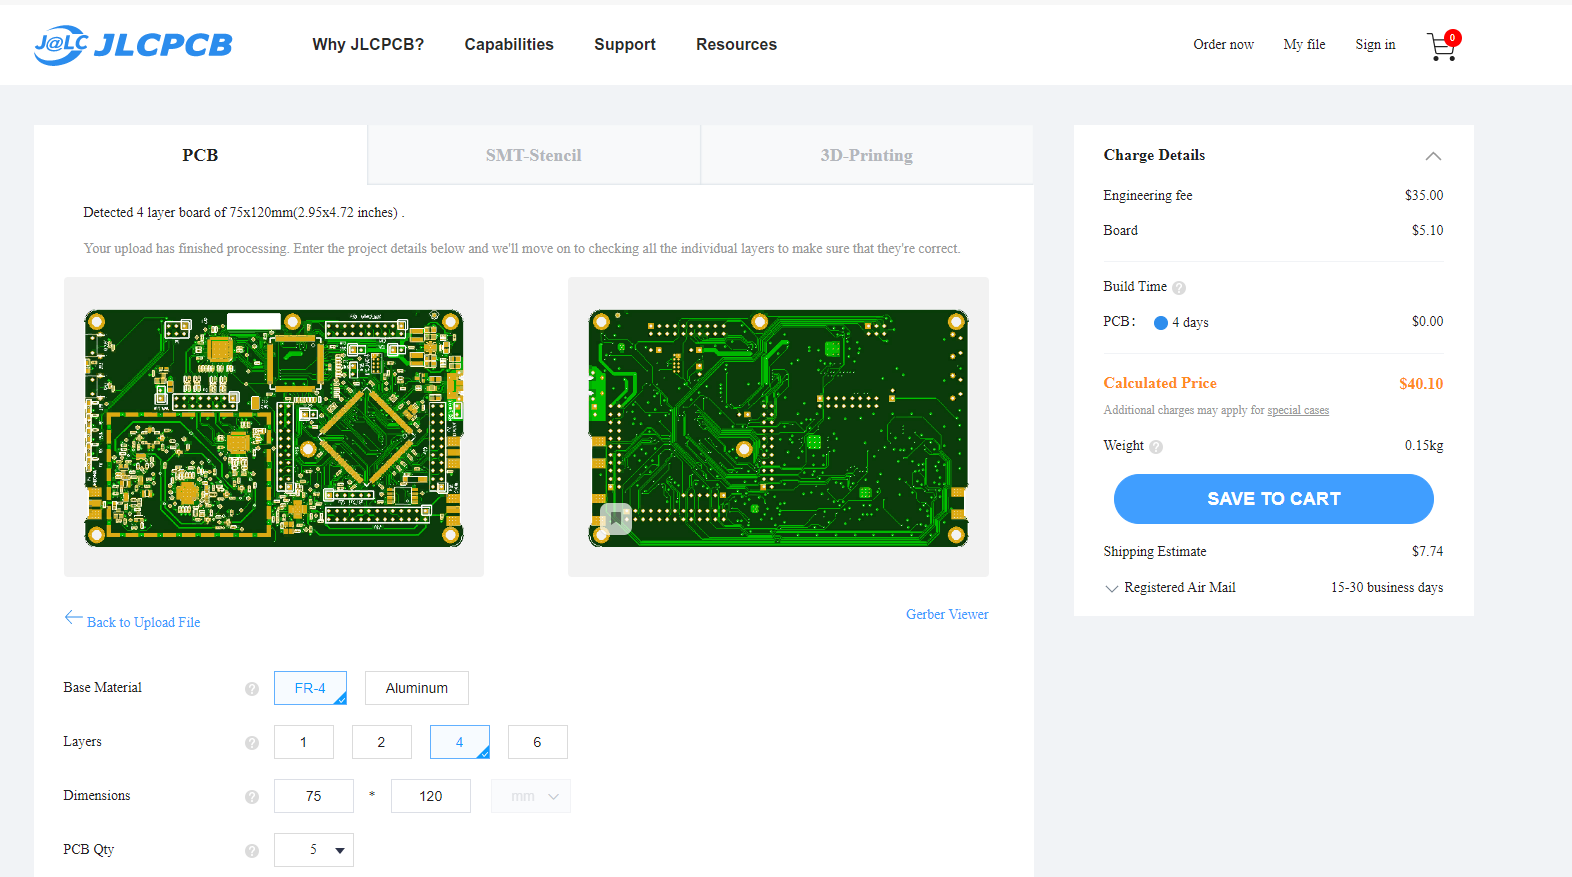Image resolution: width=1572 pixels, height=877 pixels.
Task: Click the SAVE TO CART button
Action: 1274,499
